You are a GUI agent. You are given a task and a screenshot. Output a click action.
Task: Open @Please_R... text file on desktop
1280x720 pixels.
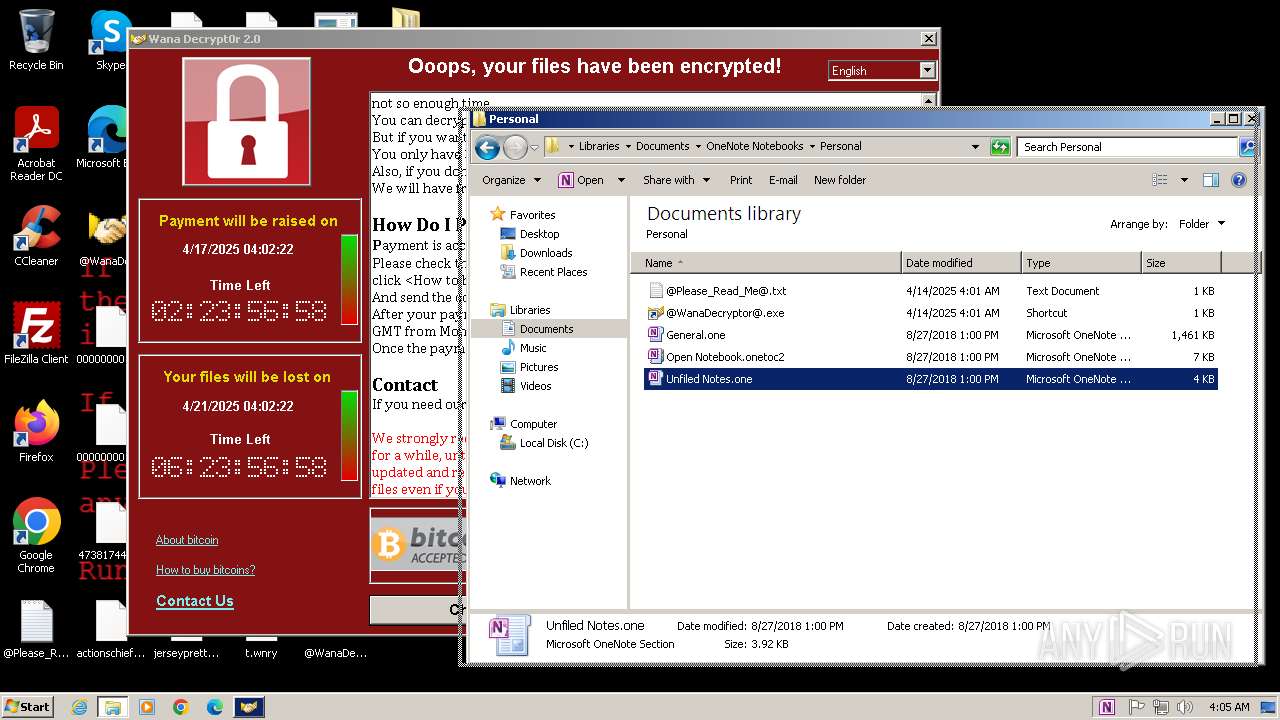tap(36, 630)
